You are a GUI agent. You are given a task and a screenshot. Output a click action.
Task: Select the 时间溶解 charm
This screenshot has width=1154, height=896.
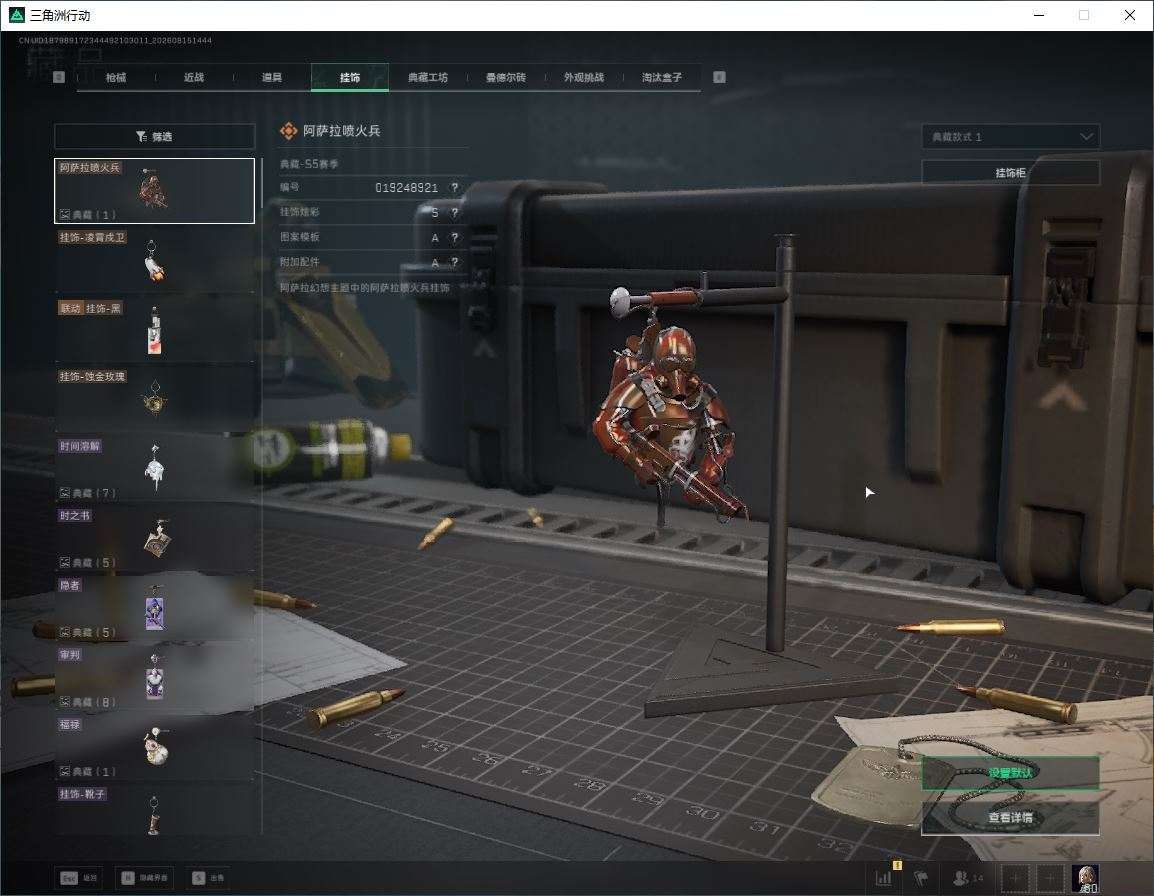155,469
